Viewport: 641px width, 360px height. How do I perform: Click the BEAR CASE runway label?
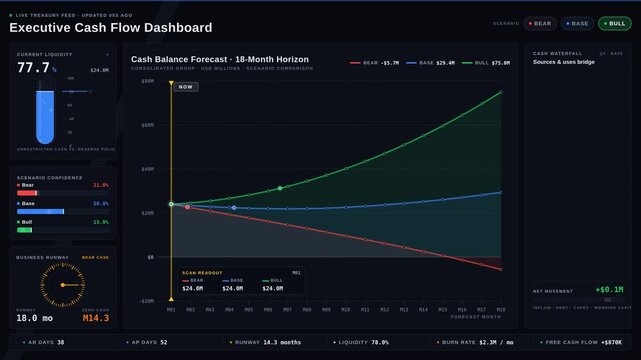(95, 257)
